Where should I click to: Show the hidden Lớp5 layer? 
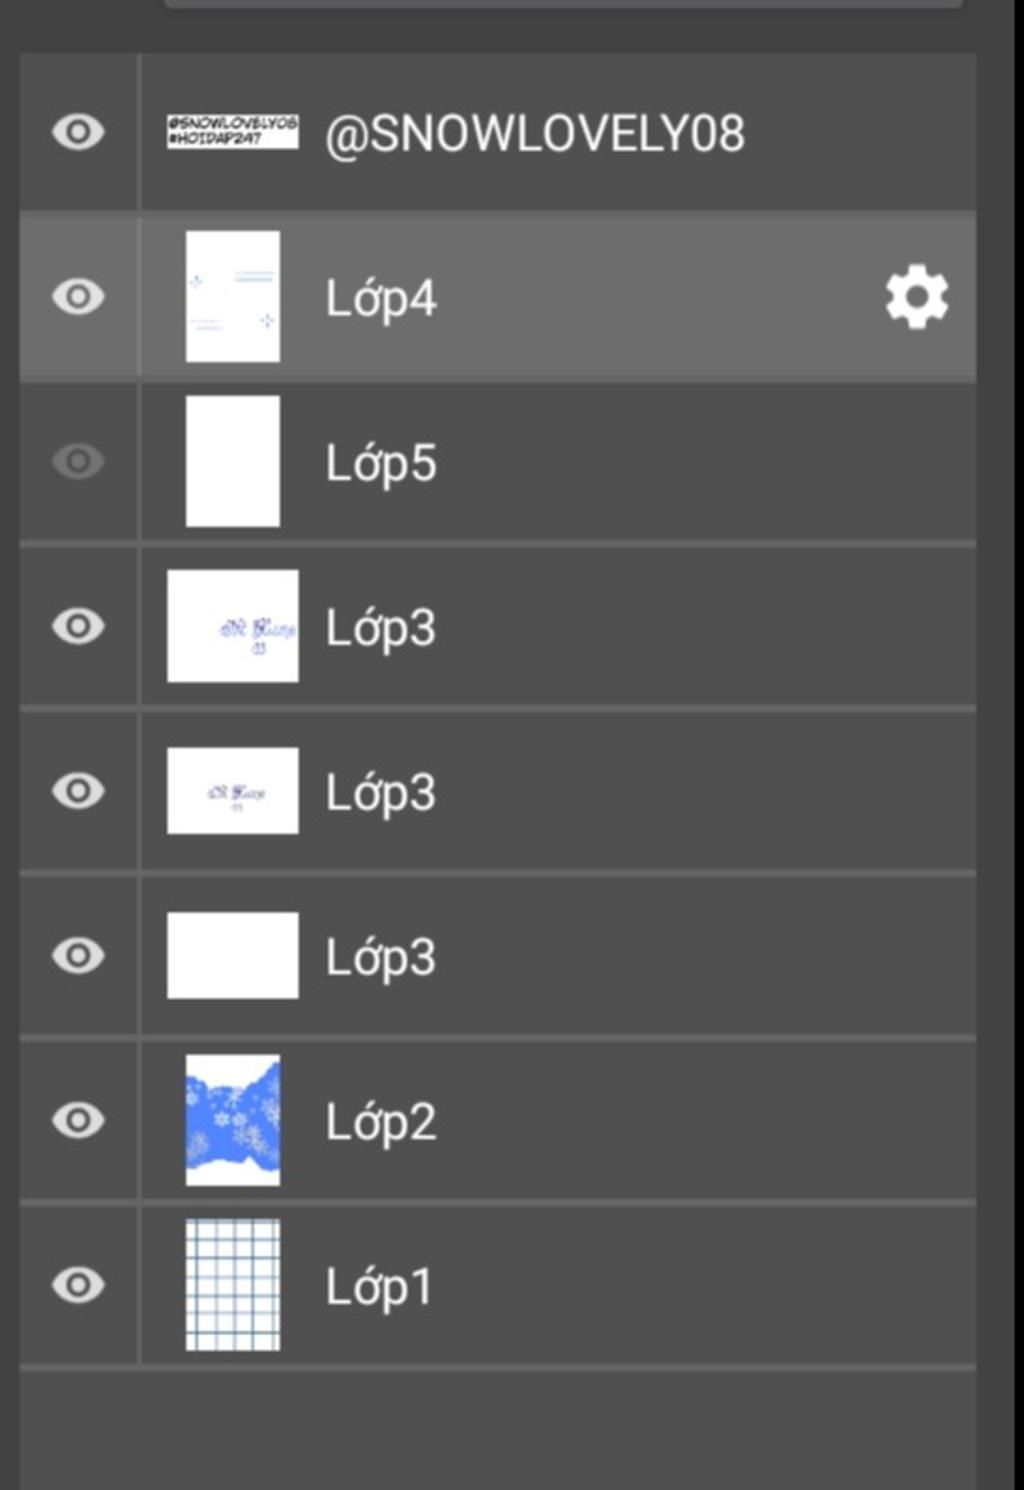(x=78, y=461)
